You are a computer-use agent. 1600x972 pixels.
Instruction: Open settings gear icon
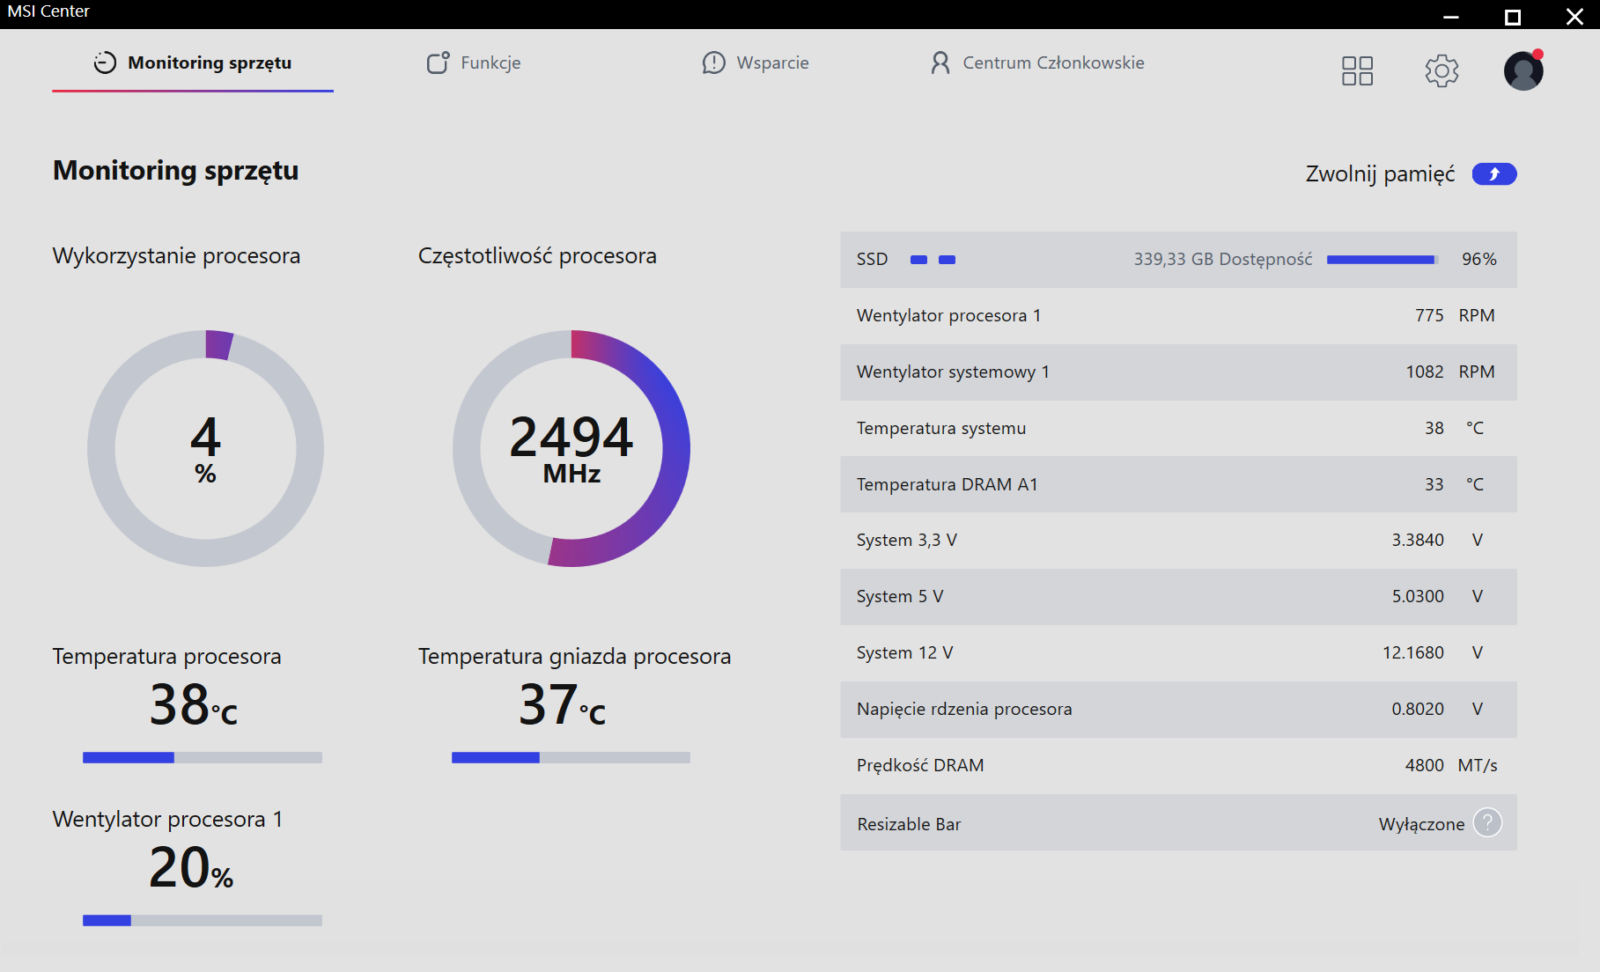[x=1441, y=71]
